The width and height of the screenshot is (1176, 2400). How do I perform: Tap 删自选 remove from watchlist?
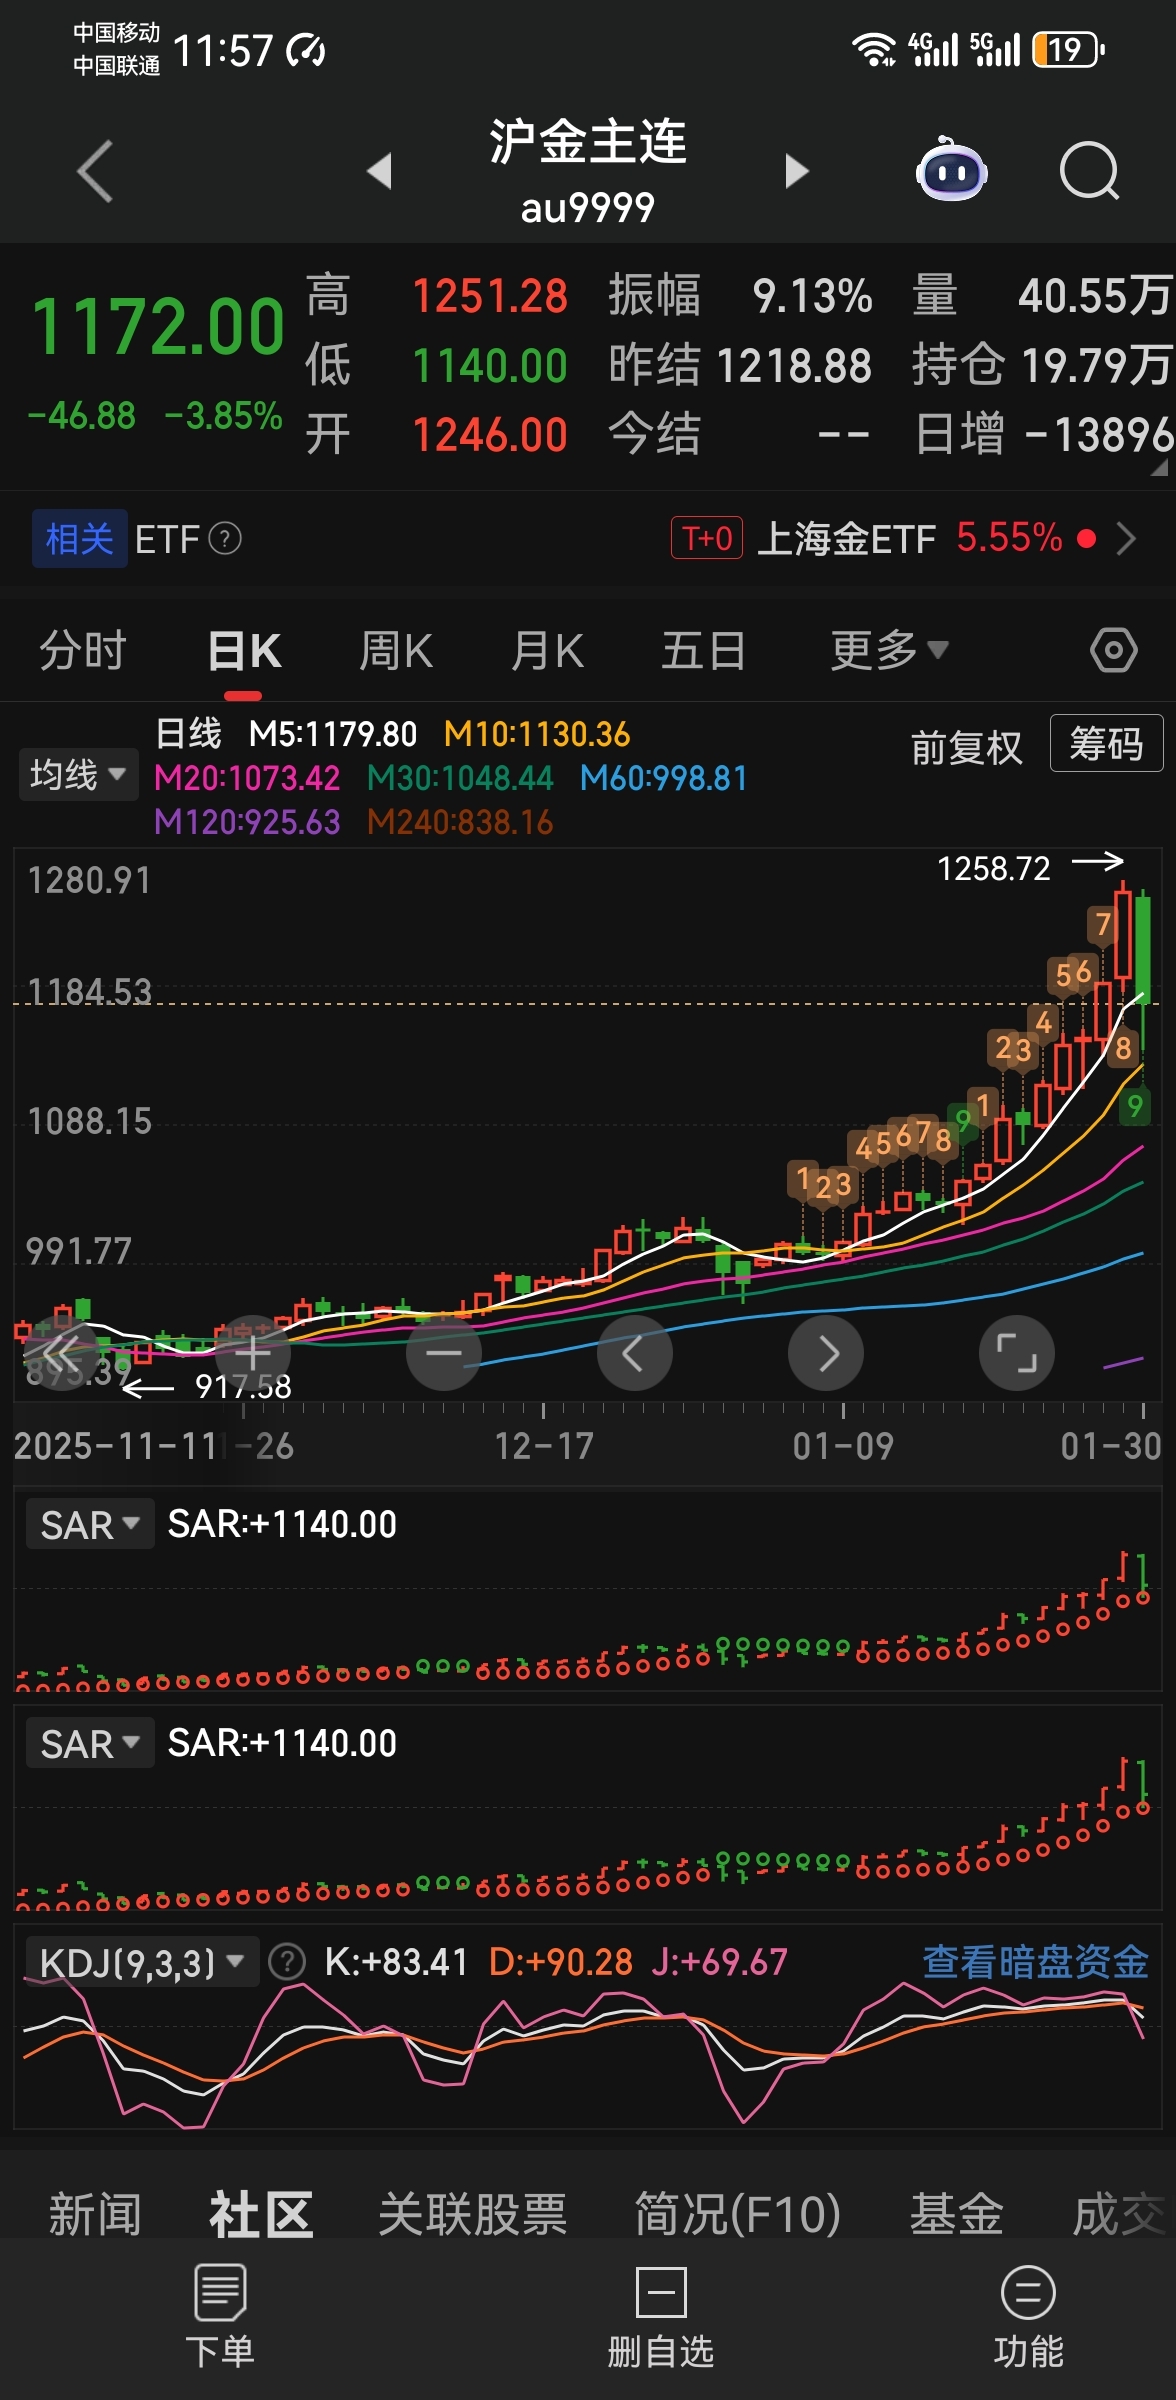tap(661, 2317)
